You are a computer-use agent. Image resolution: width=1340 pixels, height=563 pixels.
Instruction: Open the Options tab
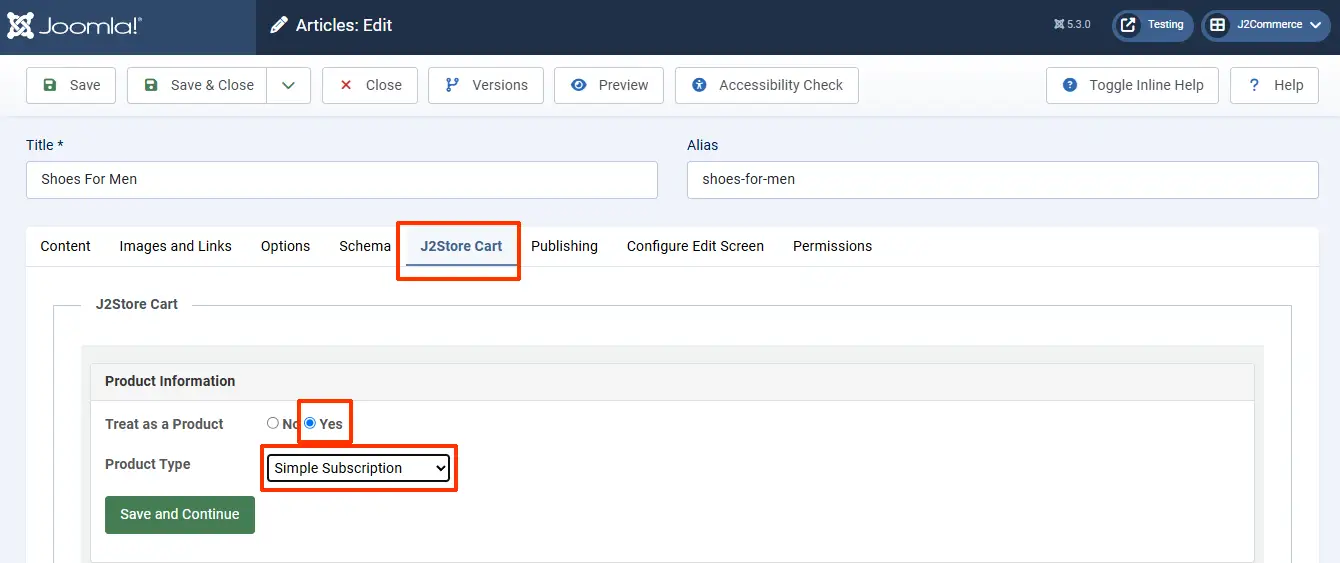286,246
